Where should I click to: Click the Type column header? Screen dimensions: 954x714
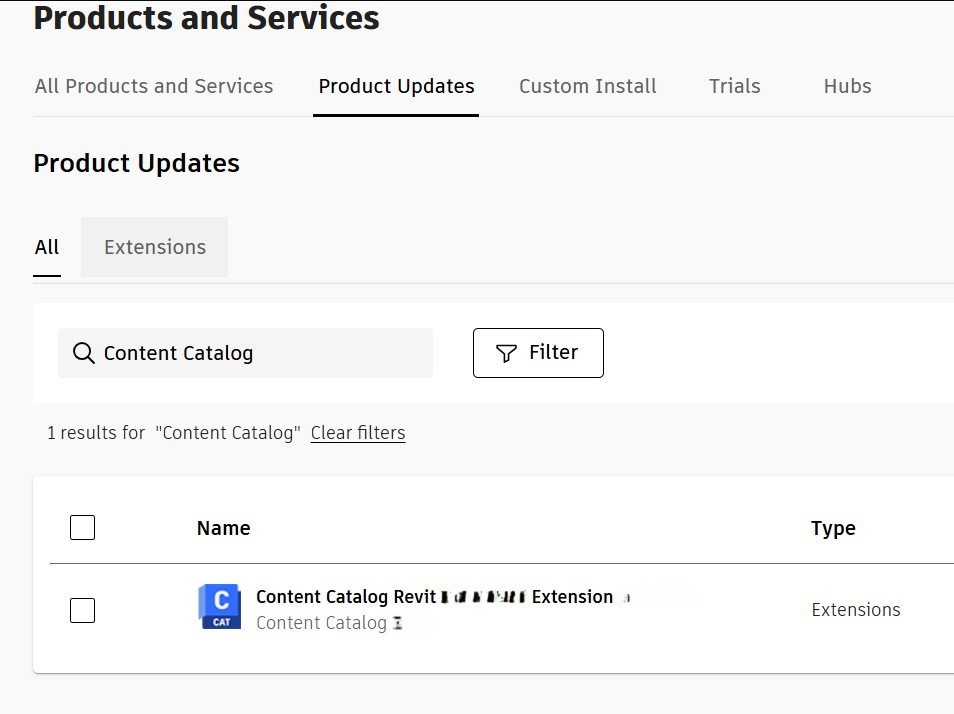click(833, 528)
